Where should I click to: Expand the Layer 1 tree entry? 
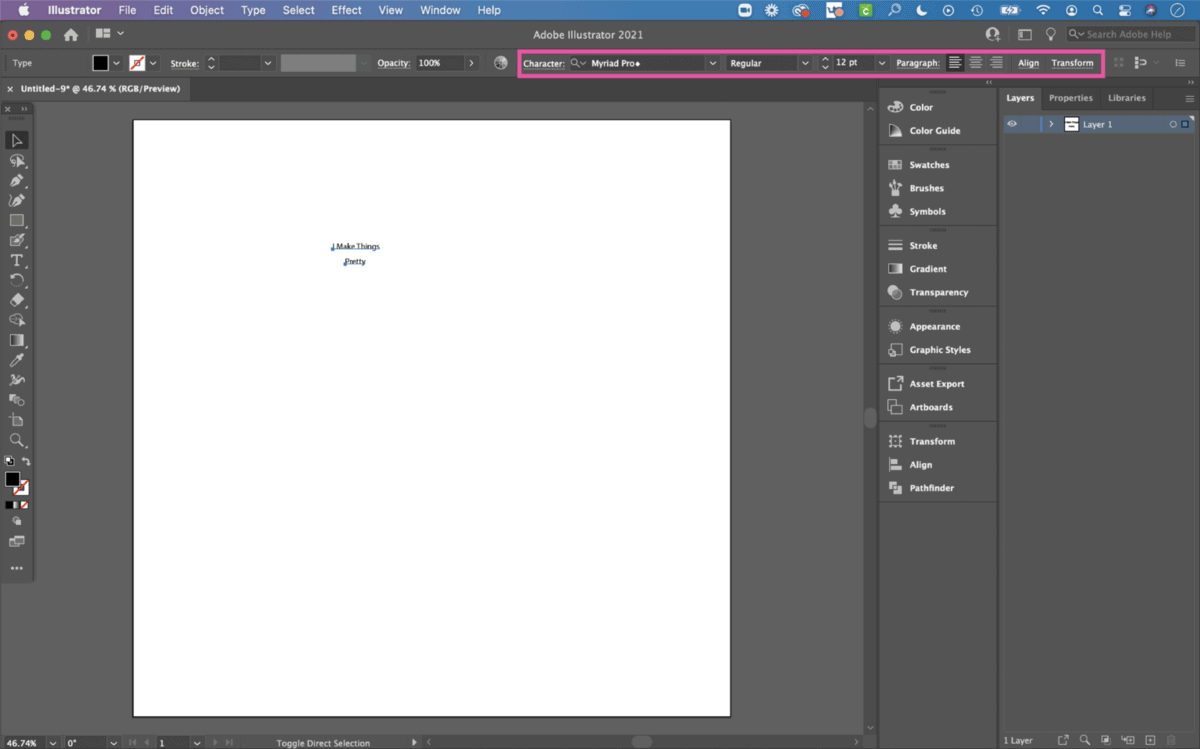tap(1050, 124)
